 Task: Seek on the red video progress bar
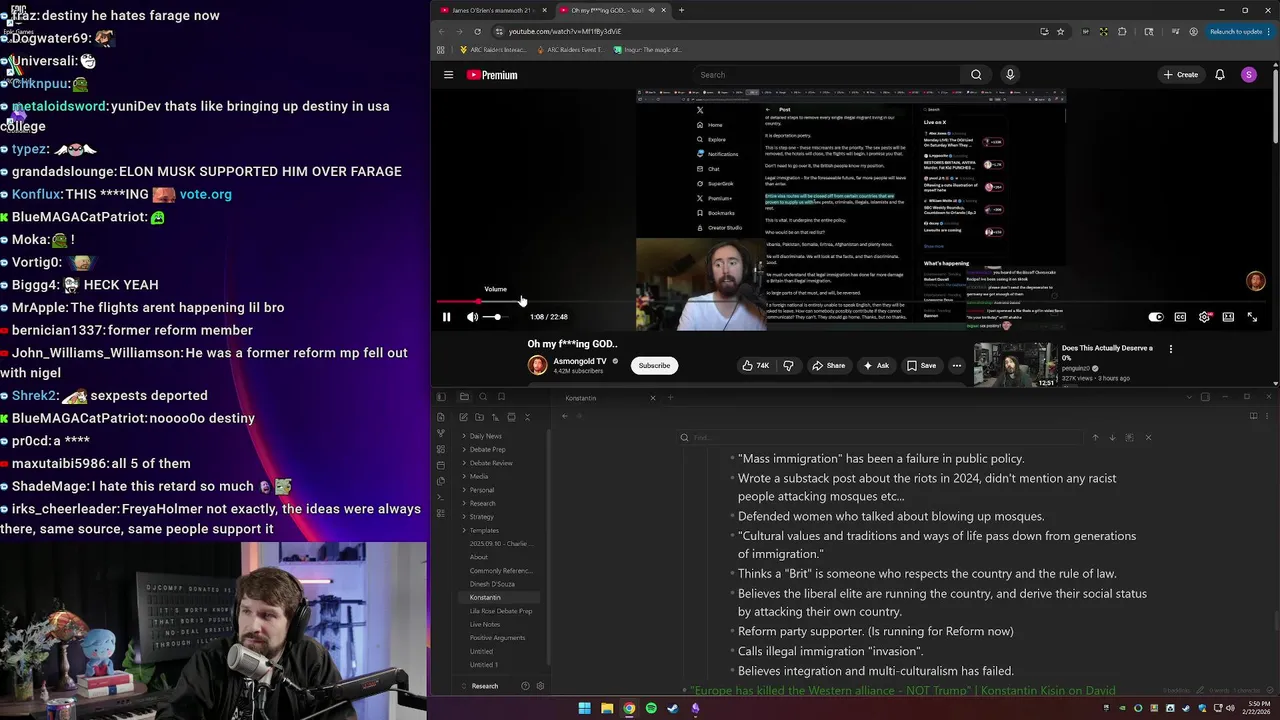(850, 300)
